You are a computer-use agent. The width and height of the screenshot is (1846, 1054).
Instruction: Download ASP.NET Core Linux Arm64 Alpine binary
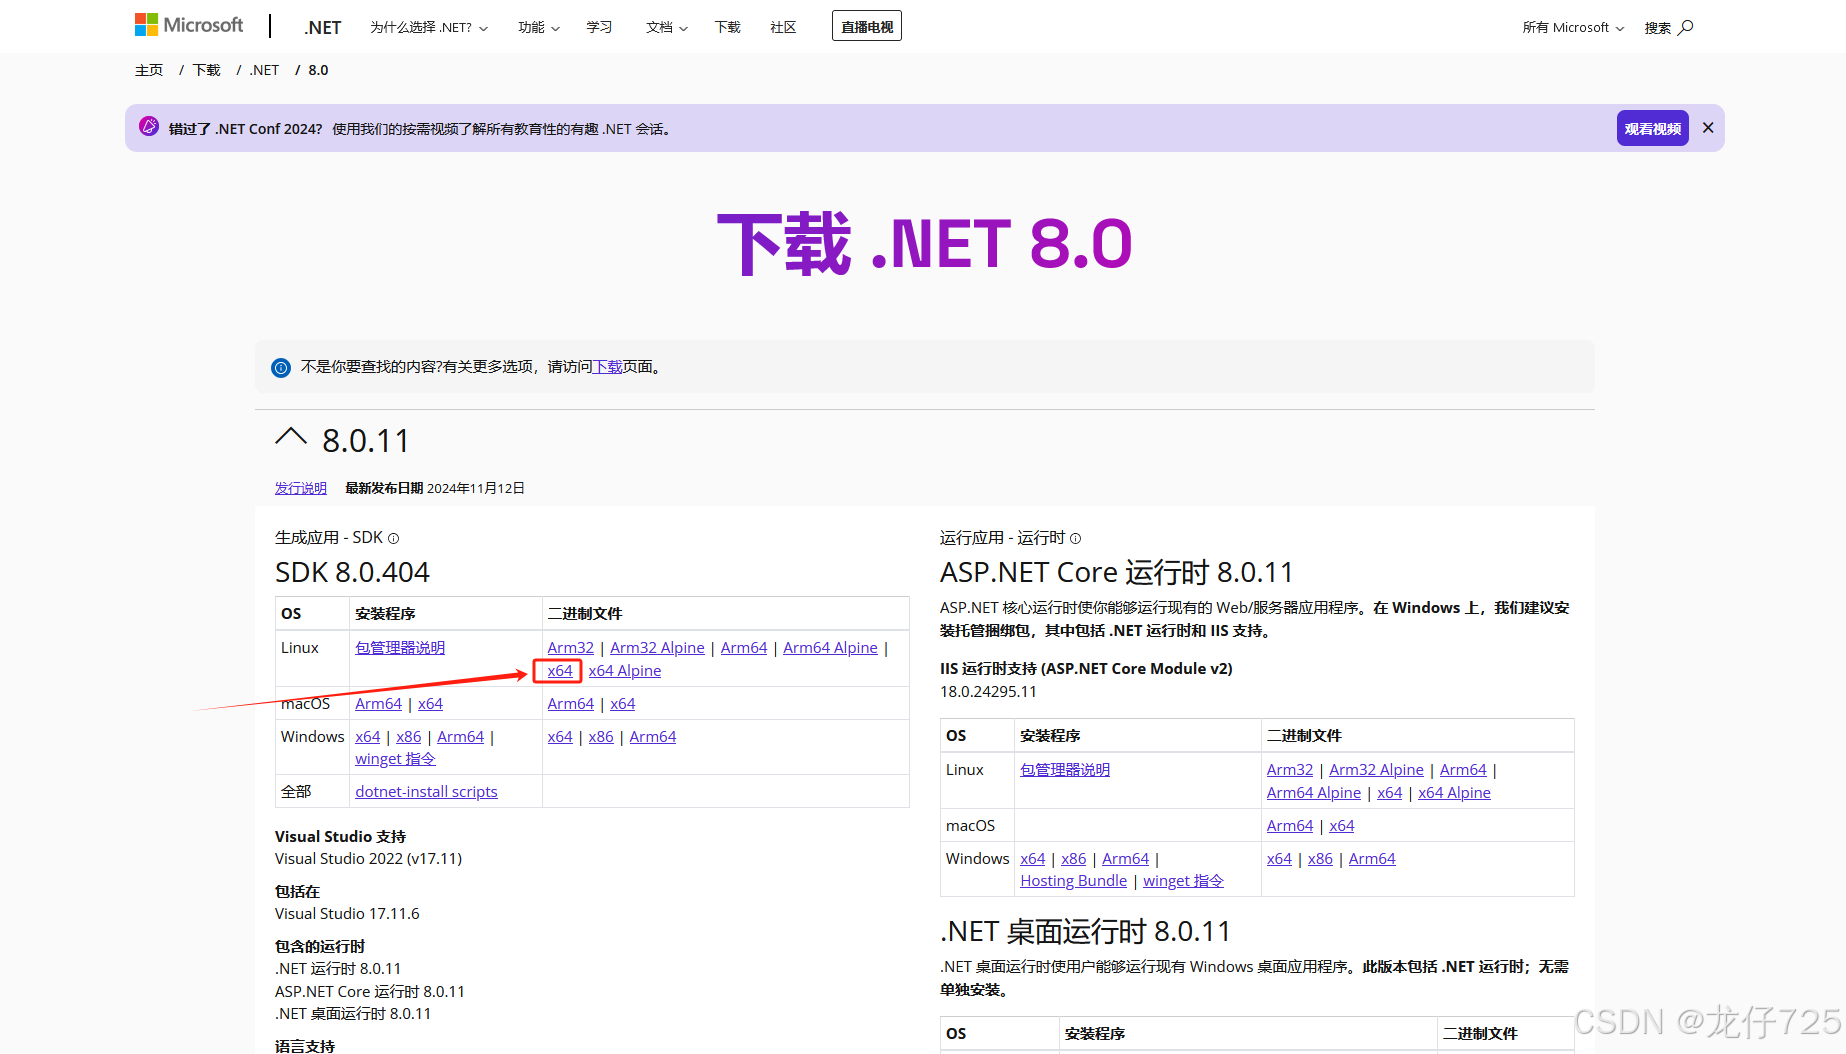click(x=1314, y=793)
